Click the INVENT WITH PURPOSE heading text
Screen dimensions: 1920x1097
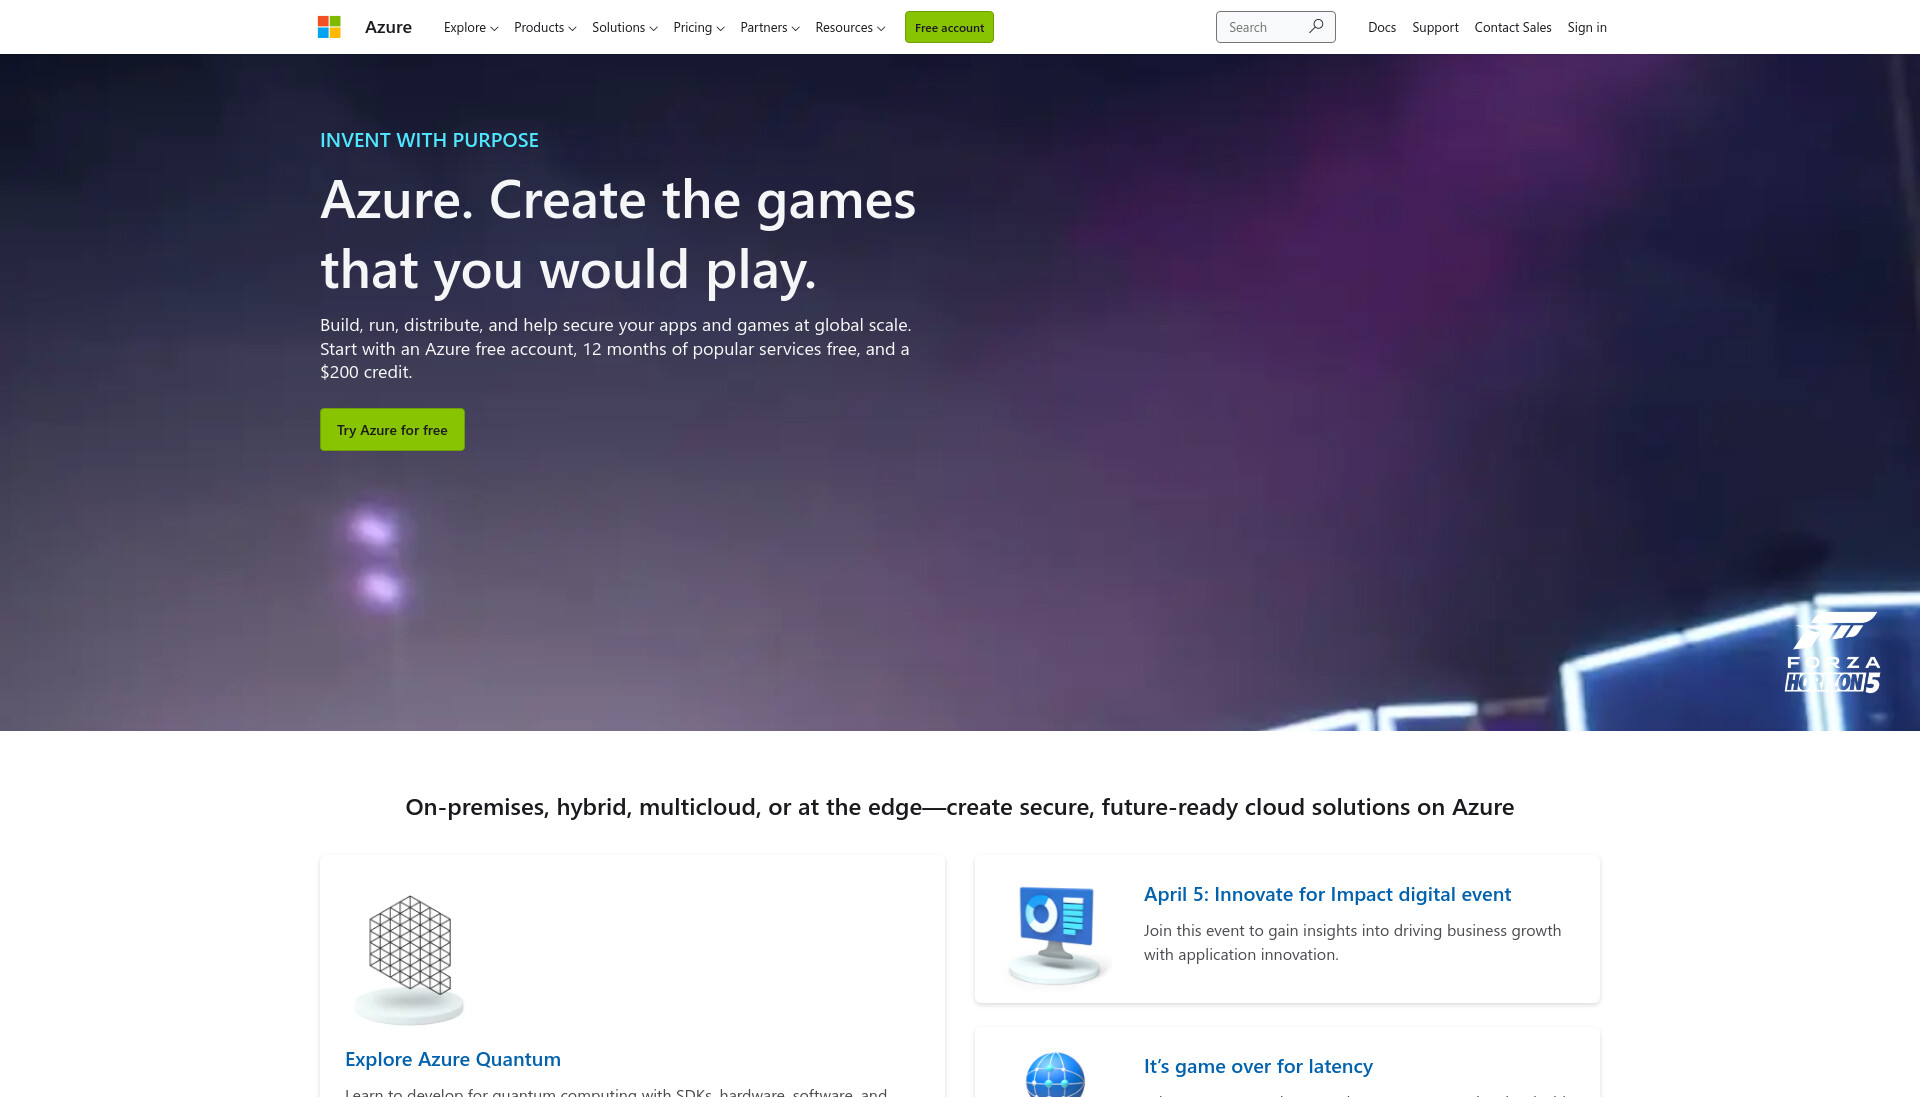tap(429, 140)
